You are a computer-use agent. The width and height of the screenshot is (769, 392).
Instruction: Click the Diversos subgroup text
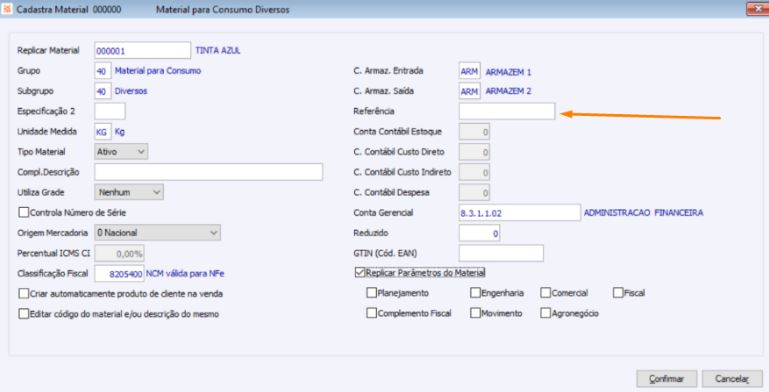131,91
